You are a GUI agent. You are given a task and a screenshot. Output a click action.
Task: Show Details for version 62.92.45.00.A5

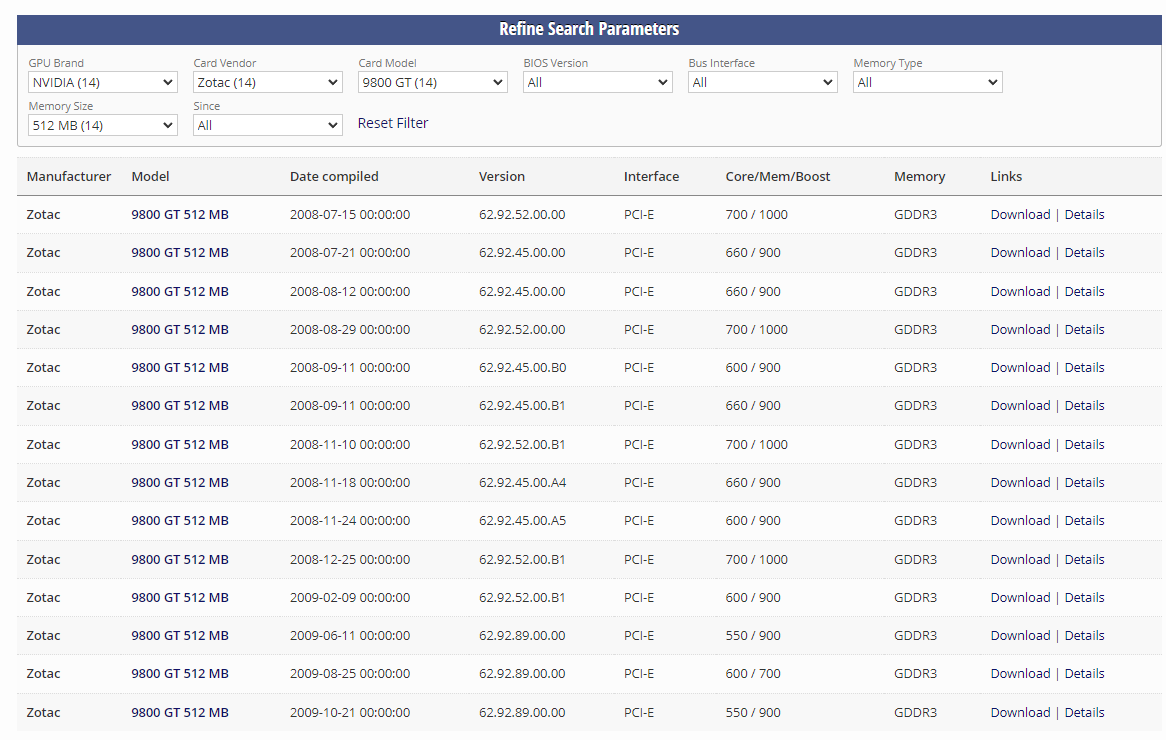click(1084, 521)
